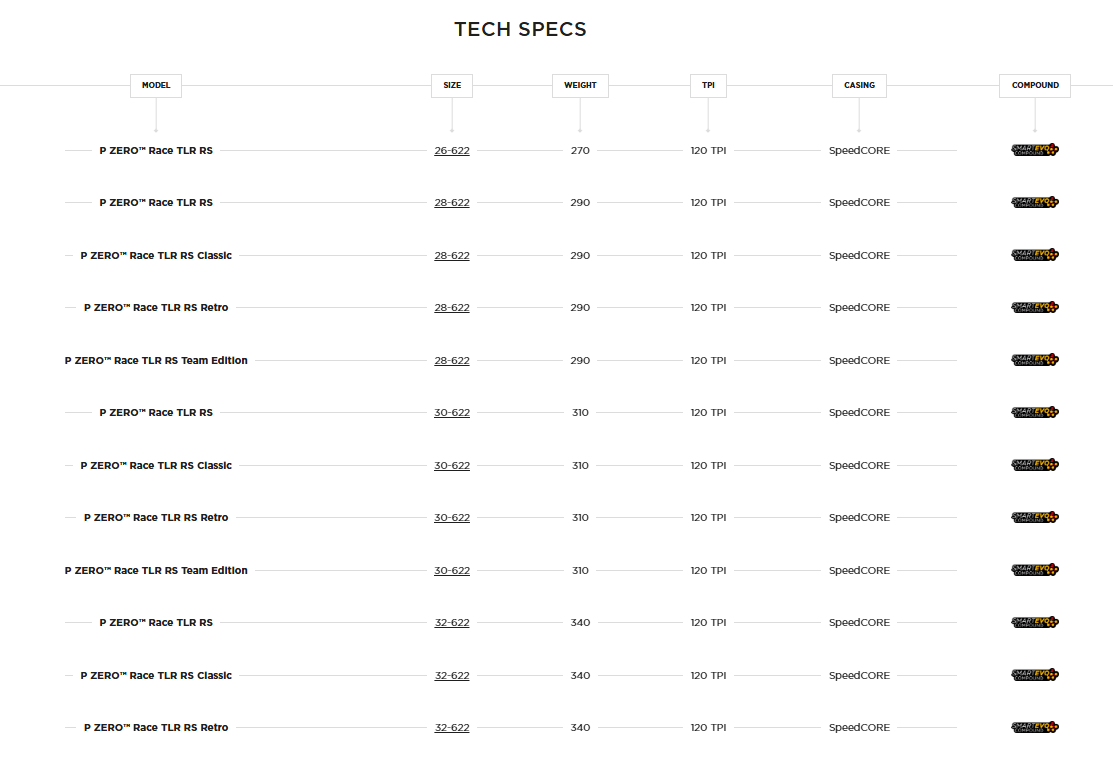Click the TPI column header
The width and height of the screenshot is (1113, 768).
pos(708,86)
